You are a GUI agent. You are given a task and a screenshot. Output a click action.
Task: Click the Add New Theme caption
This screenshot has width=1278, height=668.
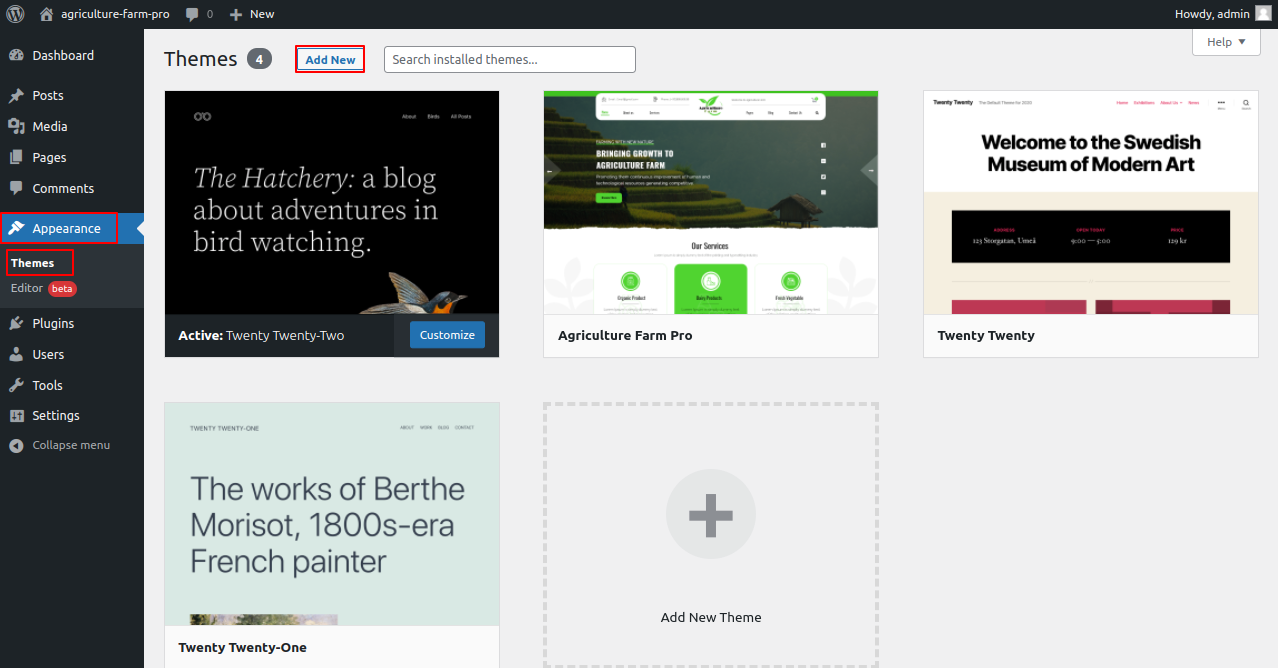pyautogui.click(x=711, y=617)
